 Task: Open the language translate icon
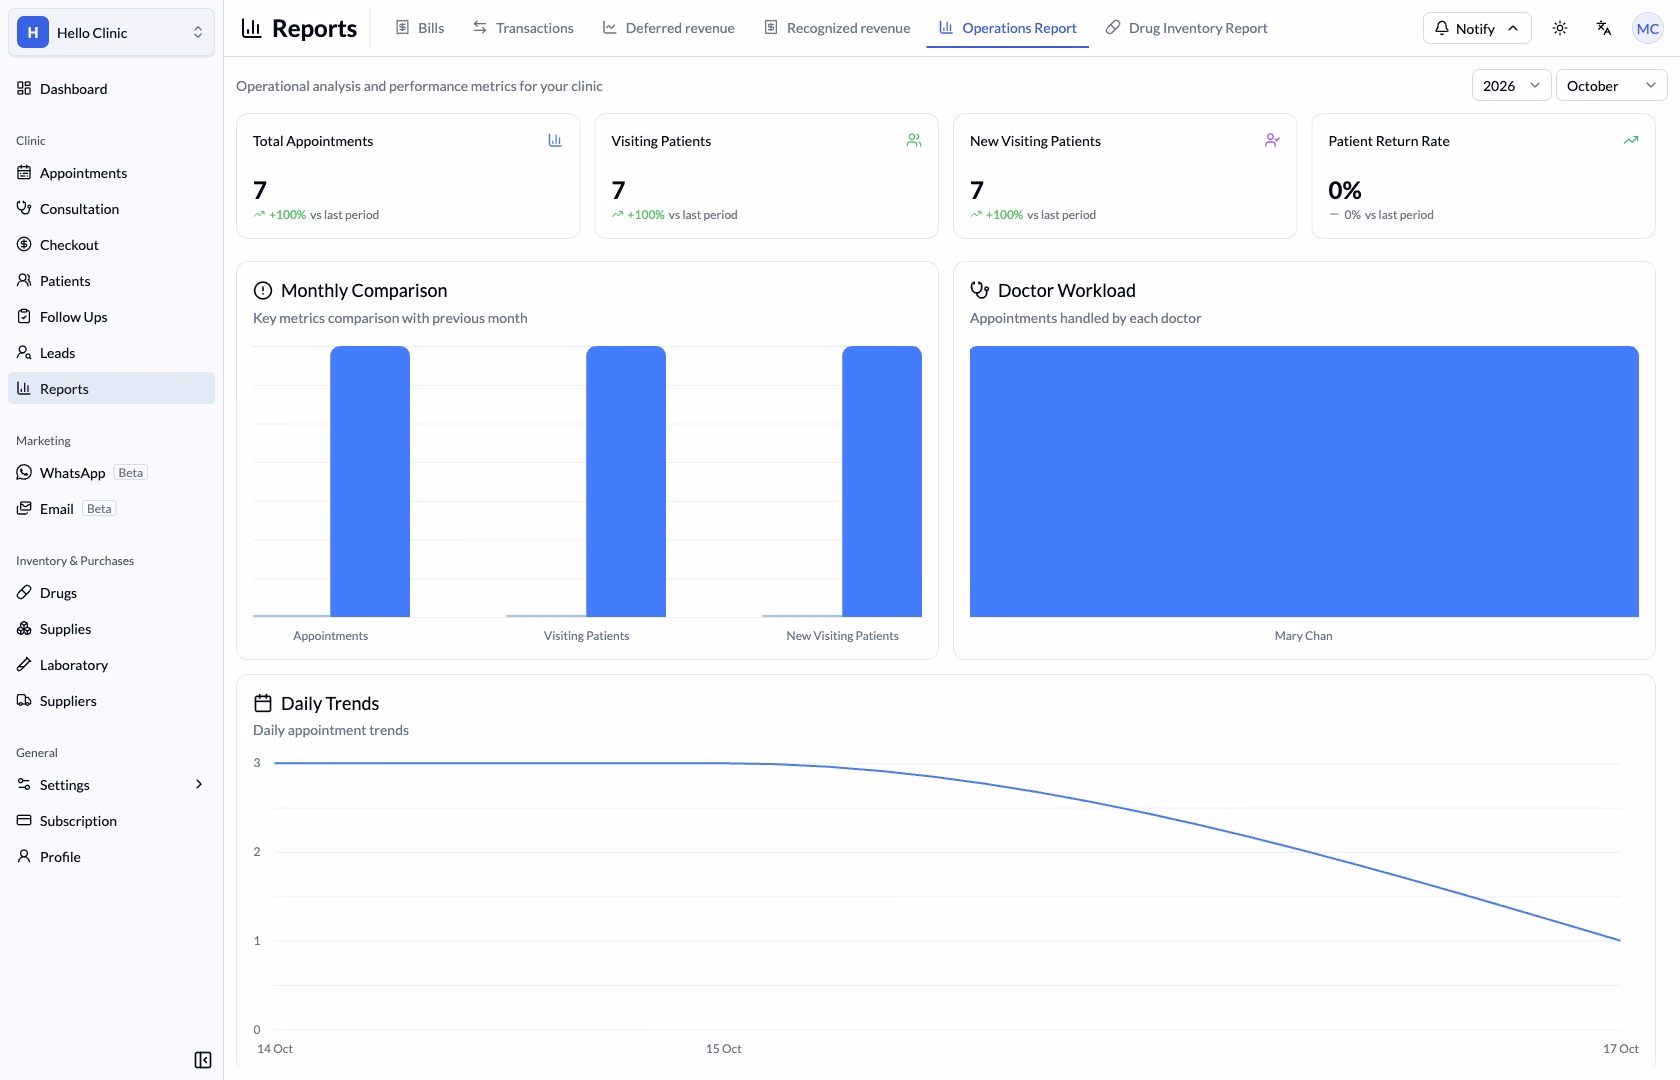1603,28
